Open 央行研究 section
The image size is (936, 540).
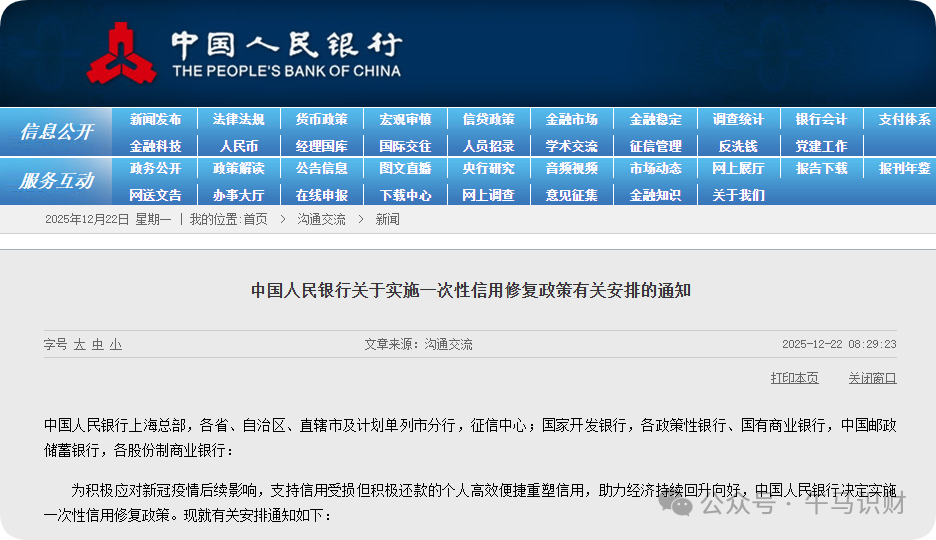tap(488, 168)
